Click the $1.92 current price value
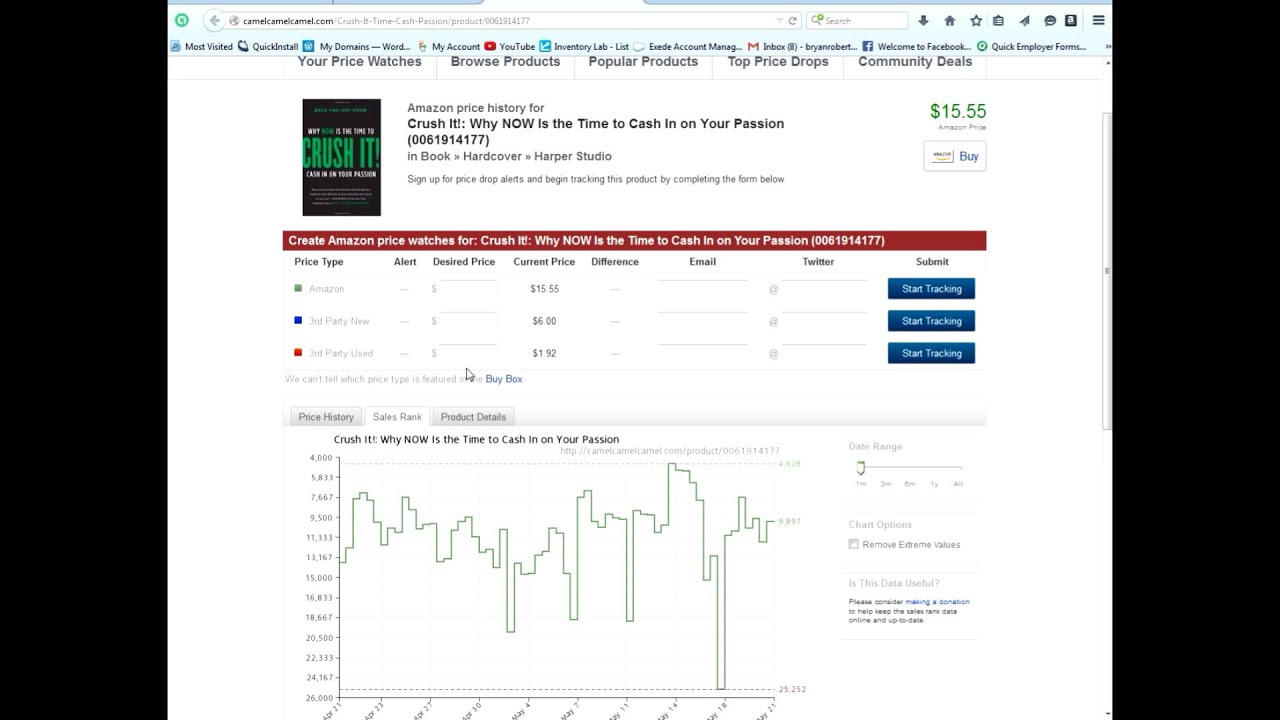The image size is (1280, 720). [x=544, y=353]
